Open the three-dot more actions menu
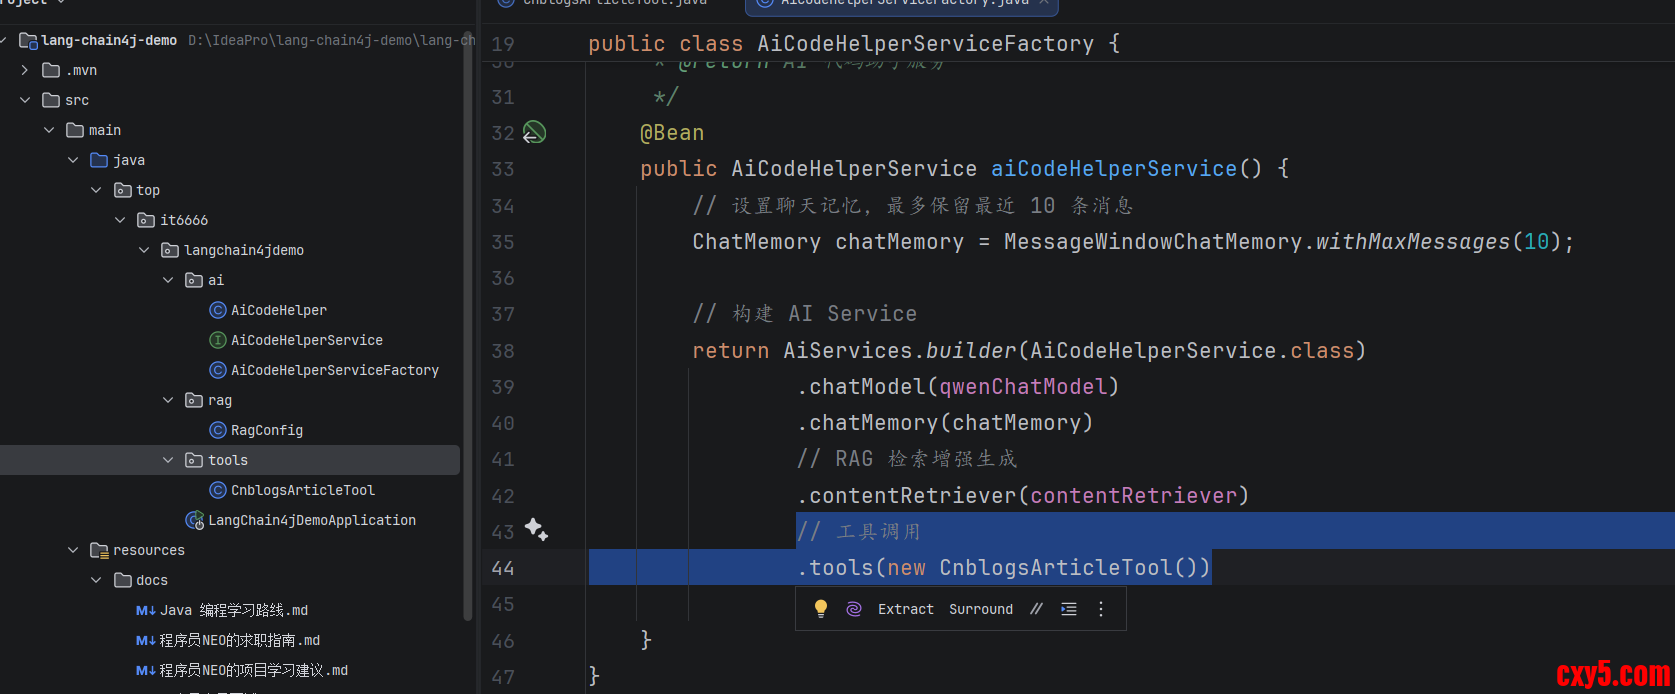Viewport: 1675px width, 694px height. pos(1101,609)
